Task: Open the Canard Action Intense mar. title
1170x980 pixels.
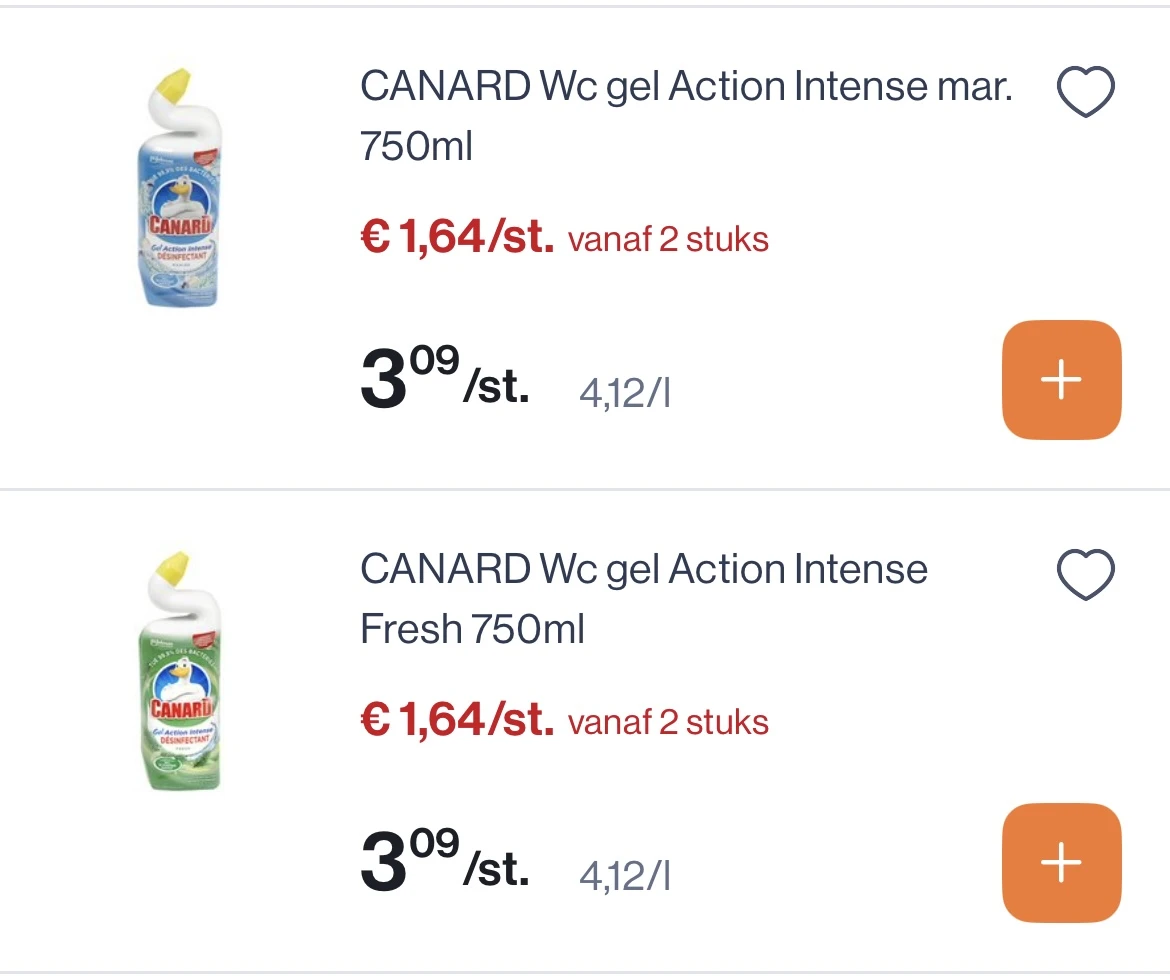Action: coord(685,116)
